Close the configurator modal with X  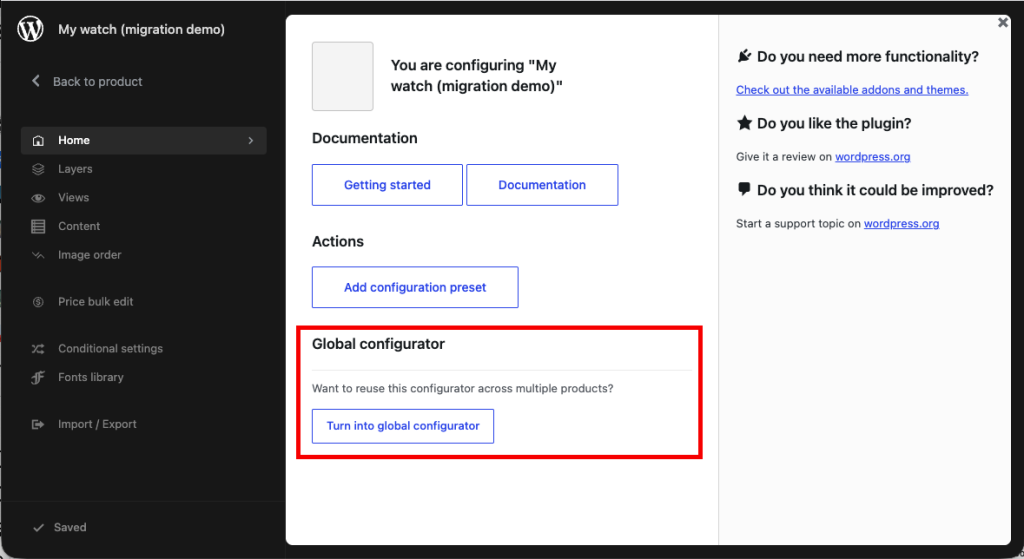pos(1003,22)
